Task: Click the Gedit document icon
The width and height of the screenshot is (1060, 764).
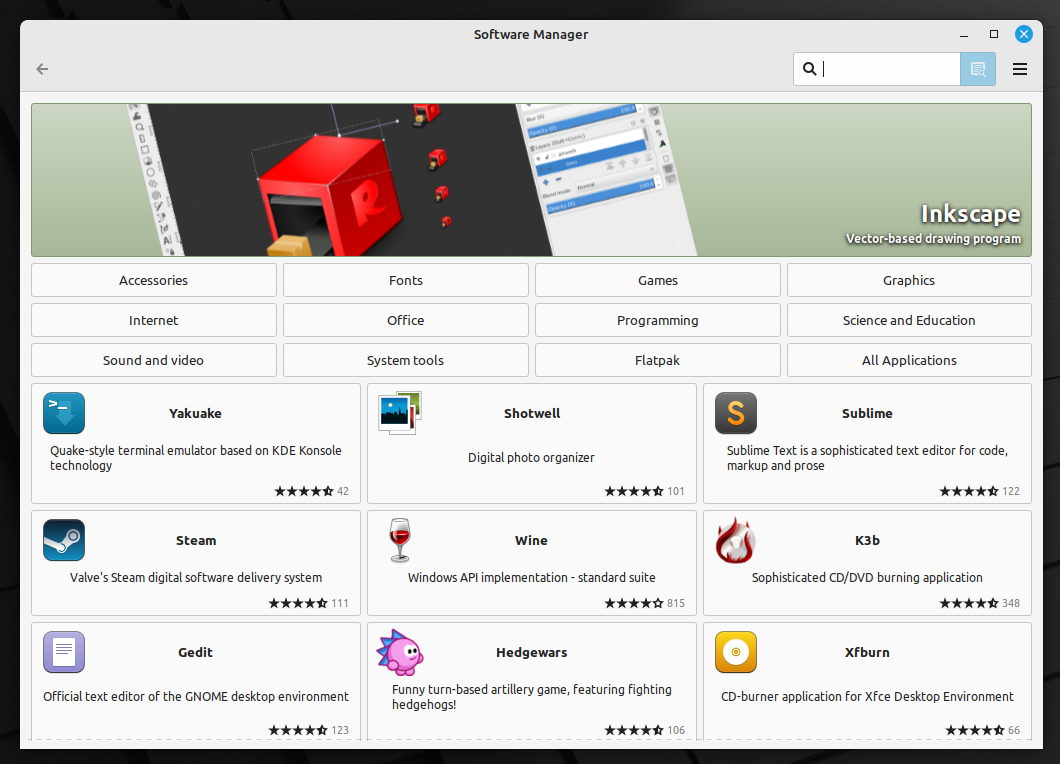Action: 64,652
